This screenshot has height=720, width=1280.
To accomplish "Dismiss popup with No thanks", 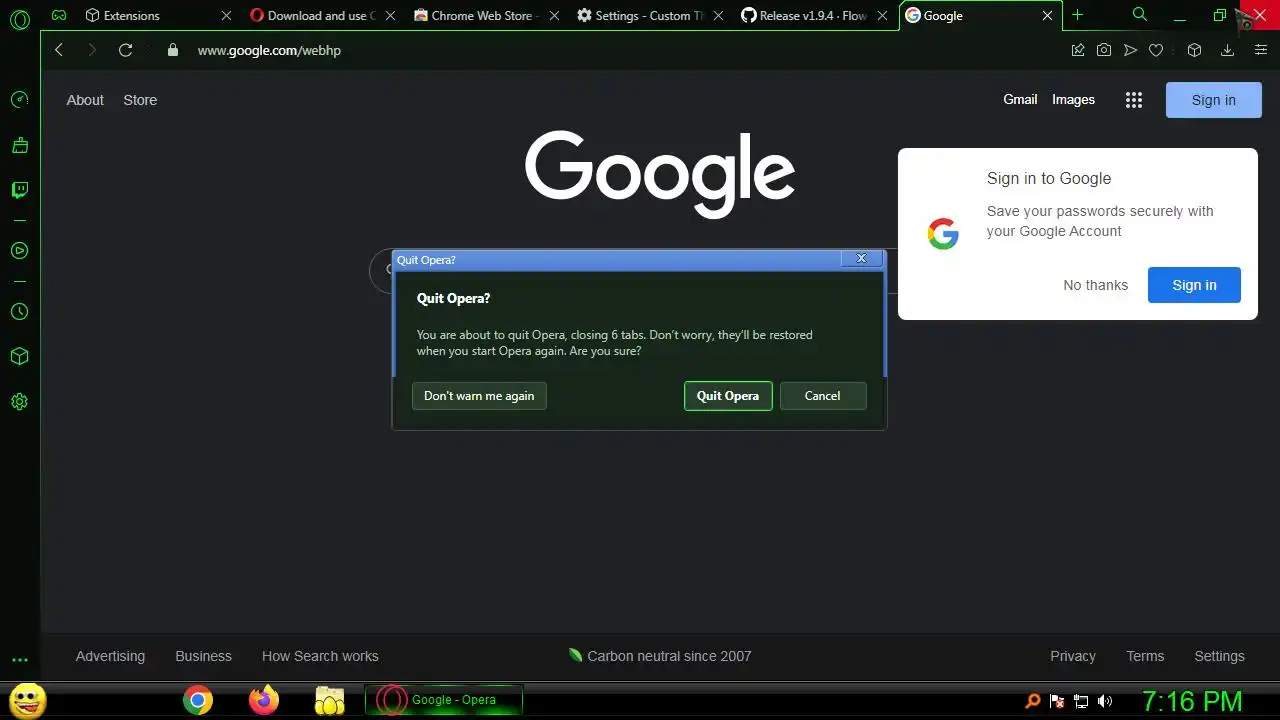I will [x=1095, y=285].
